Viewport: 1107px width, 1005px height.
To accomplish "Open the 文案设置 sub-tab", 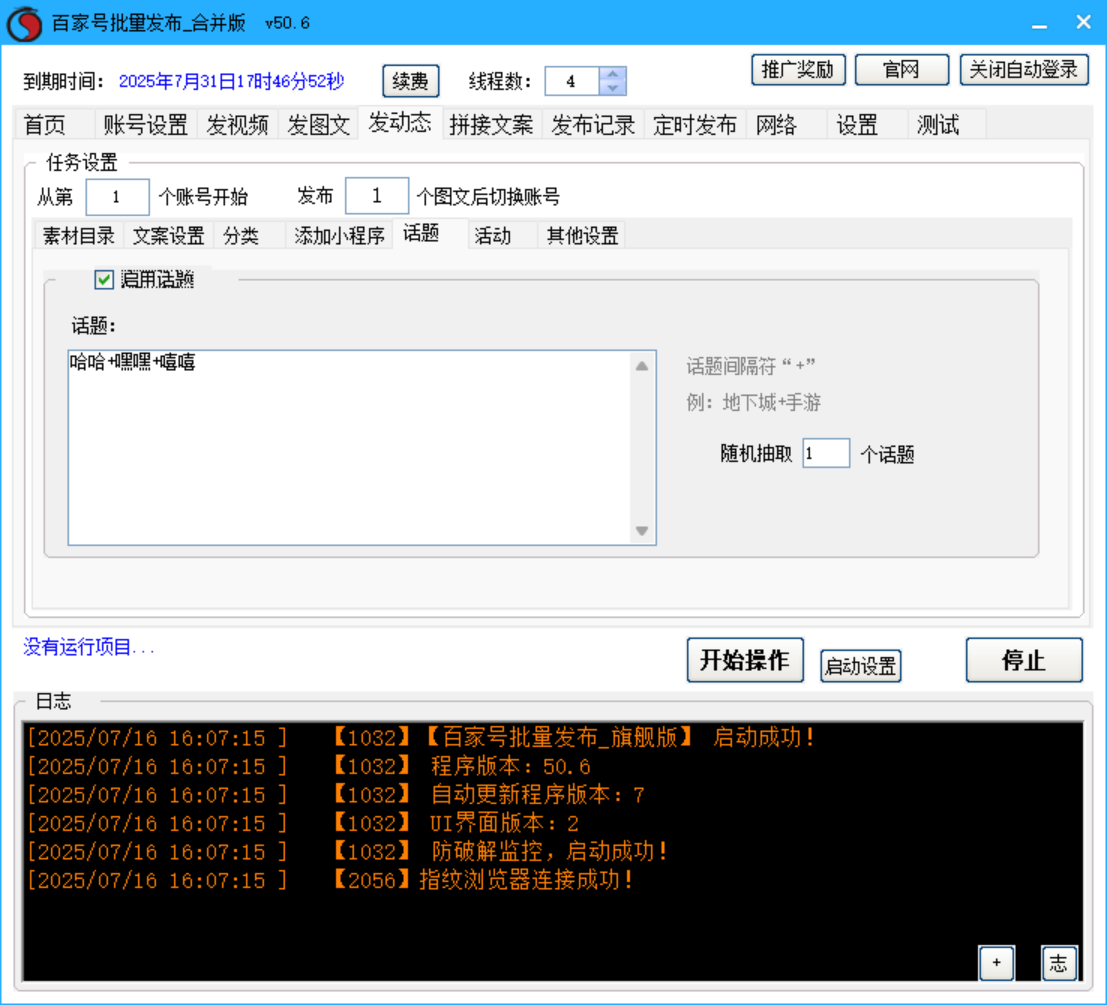I will (x=169, y=236).
